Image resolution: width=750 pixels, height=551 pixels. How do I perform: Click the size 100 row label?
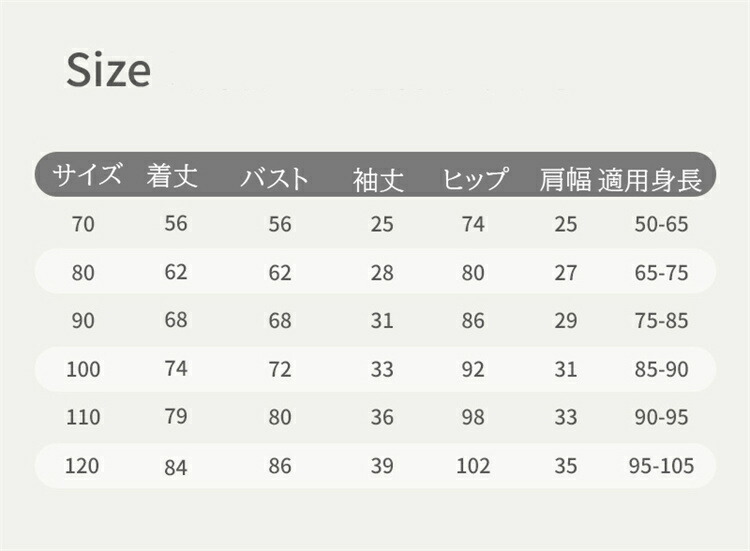pos(83,370)
